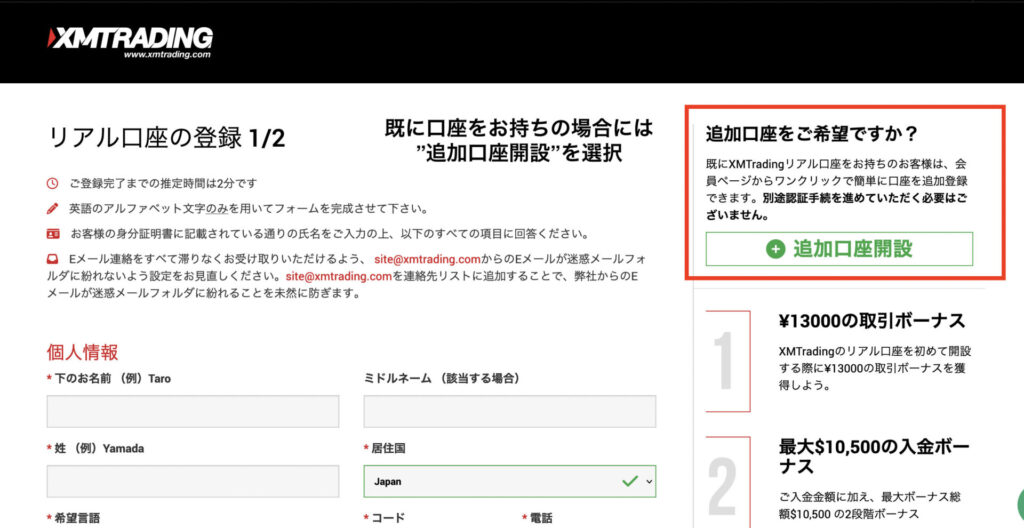Click the ID card icon

point(53,234)
